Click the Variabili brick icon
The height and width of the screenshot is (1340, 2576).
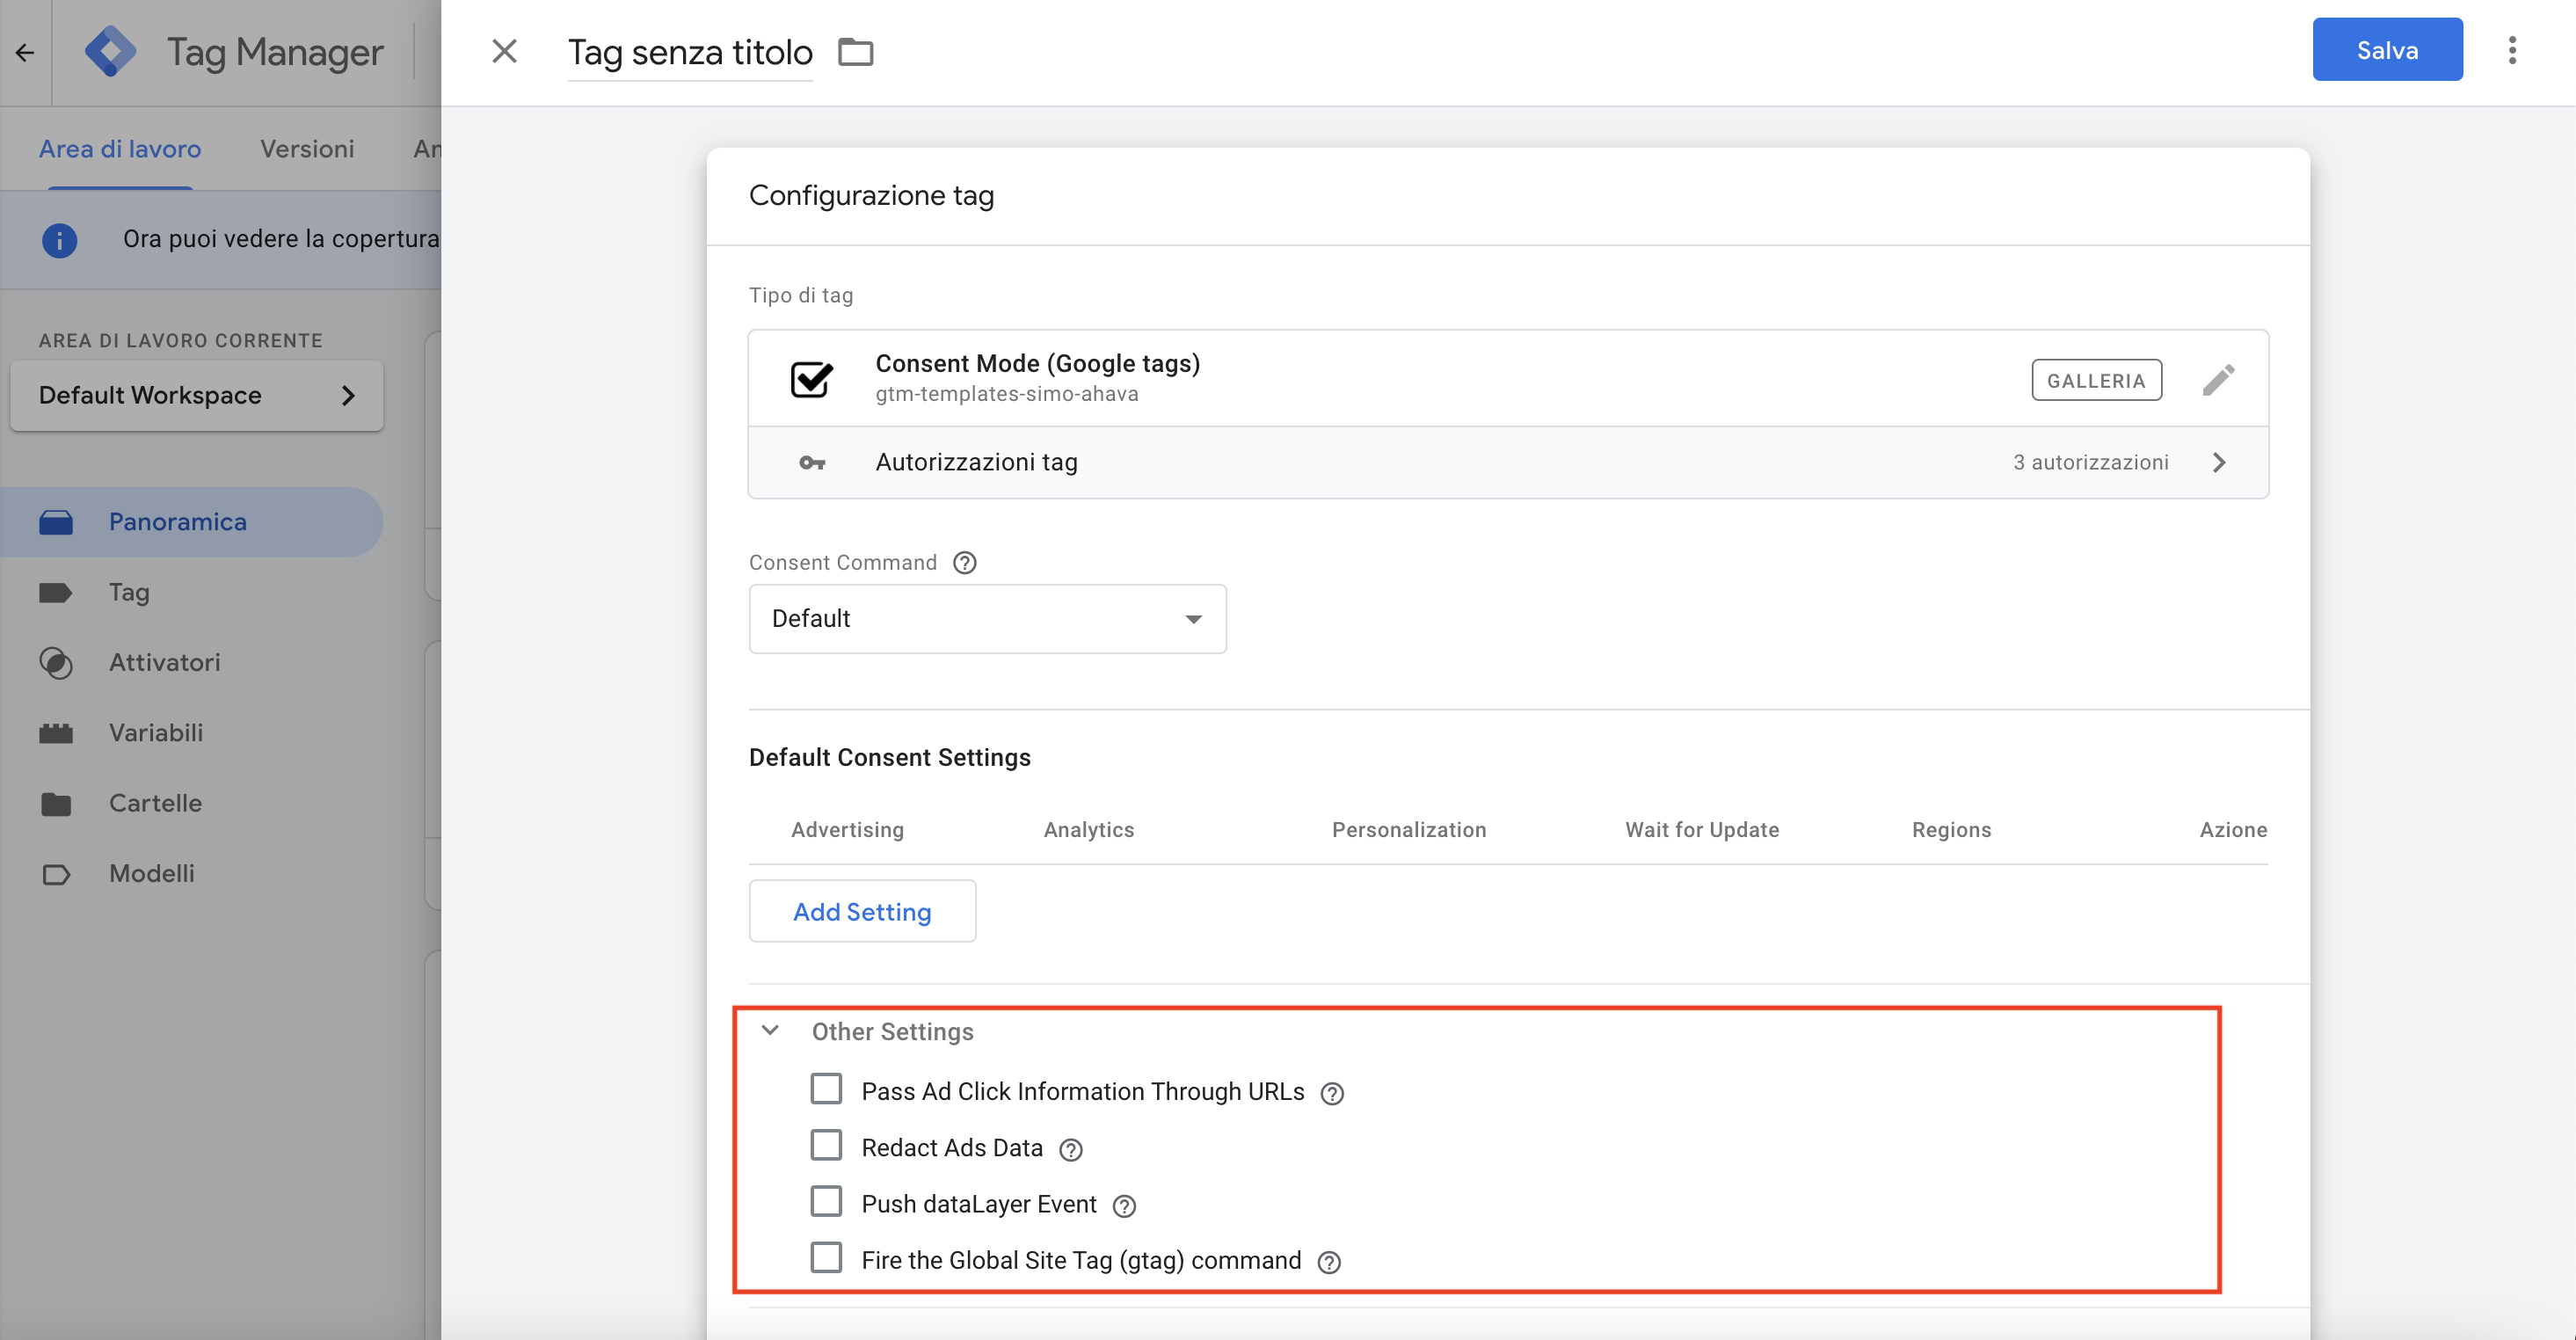[56, 733]
